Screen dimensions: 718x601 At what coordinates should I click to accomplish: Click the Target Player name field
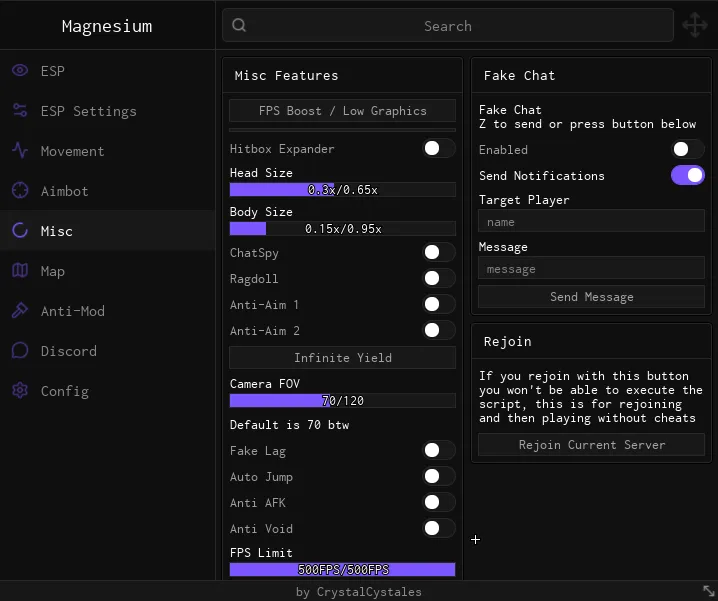[592, 221]
